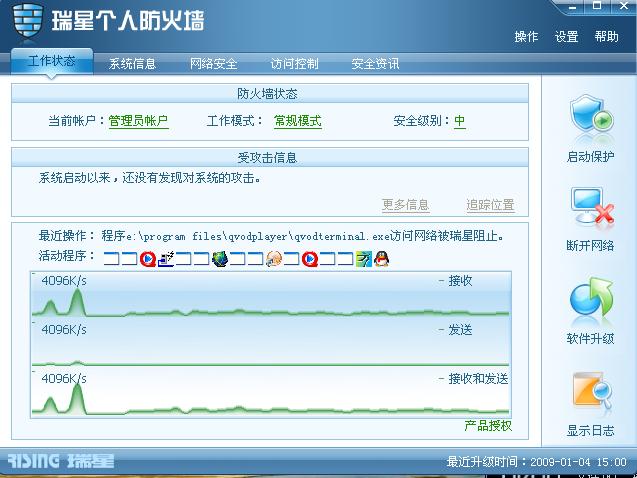
Task: Click the 显示日志 label
Action: (590, 430)
